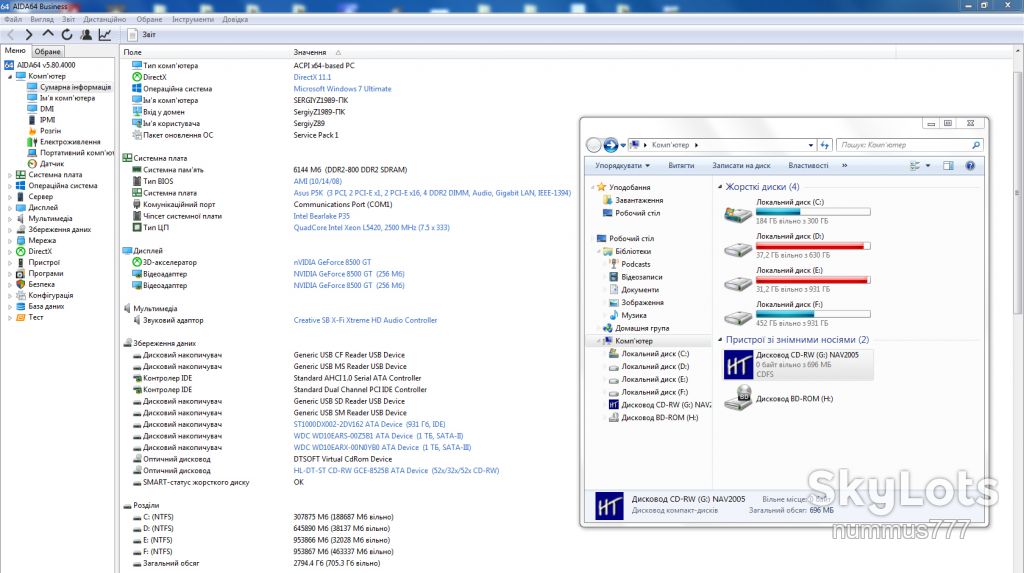Image resolution: width=1024 pixels, height=573 pixels.
Task: Click the AIDA64 forward navigation arrow
Action: coord(29,35)
